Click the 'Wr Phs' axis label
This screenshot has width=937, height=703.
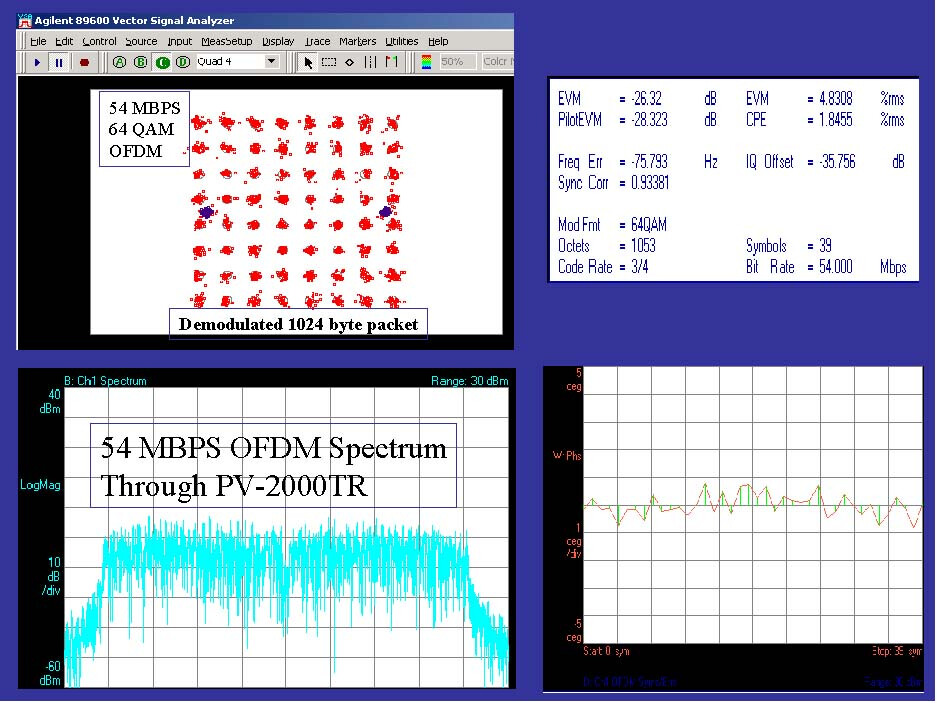coord(567,456)
